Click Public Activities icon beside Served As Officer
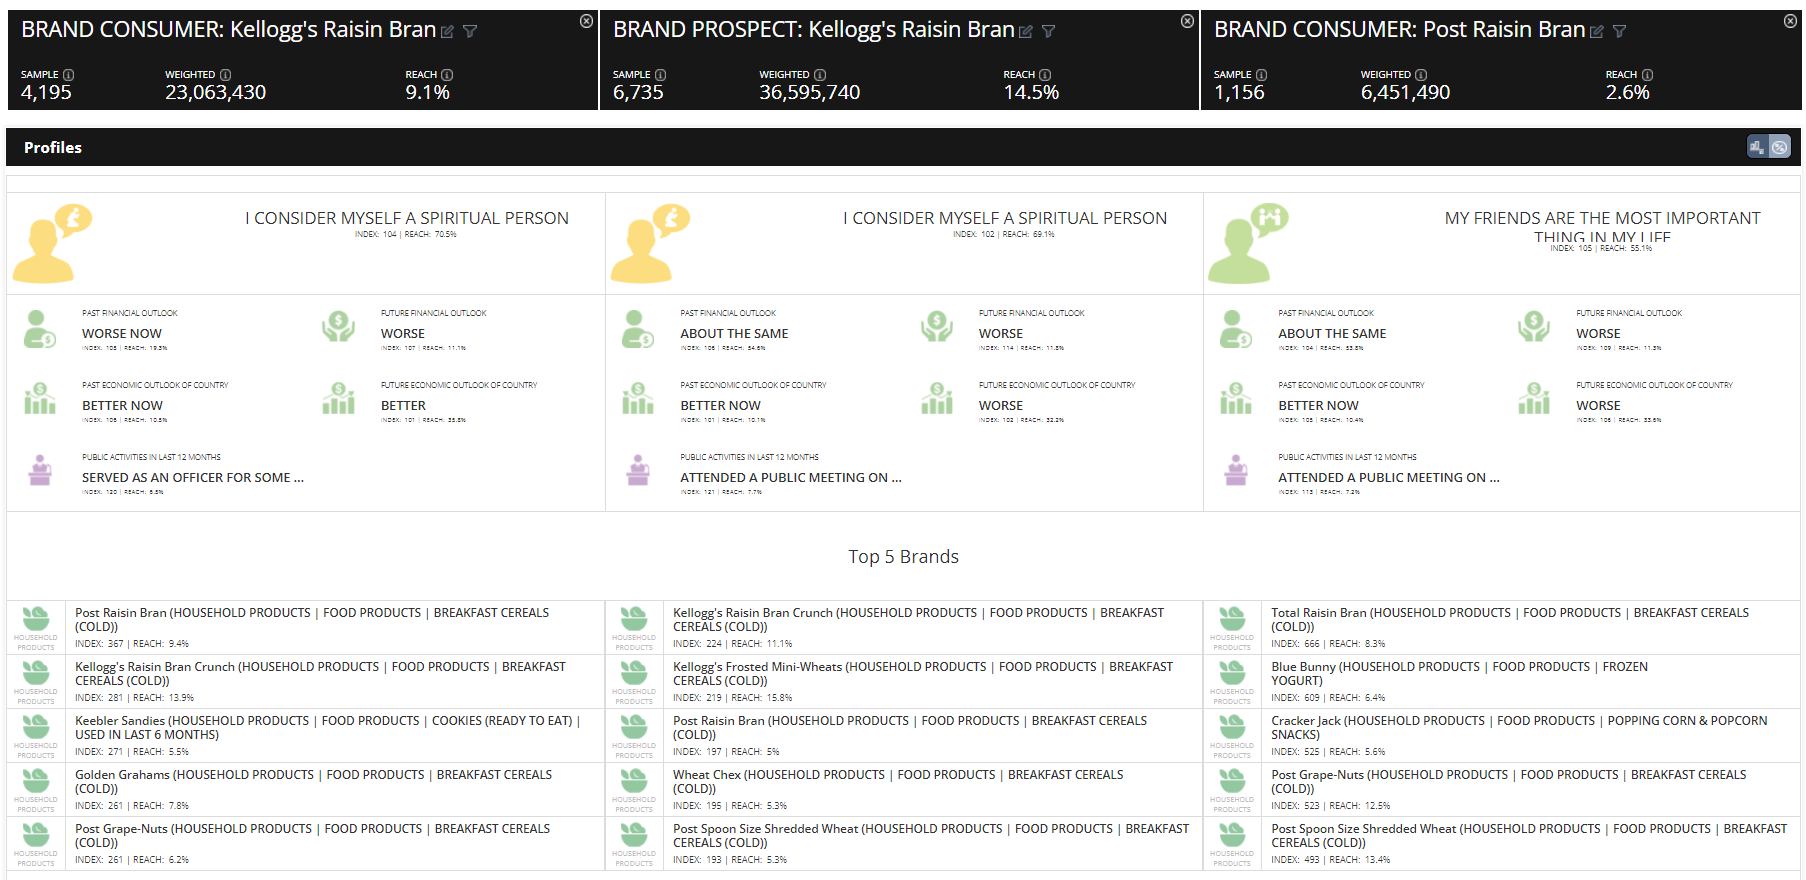This screenshot has width=1806, height=880. coord(40,470)
